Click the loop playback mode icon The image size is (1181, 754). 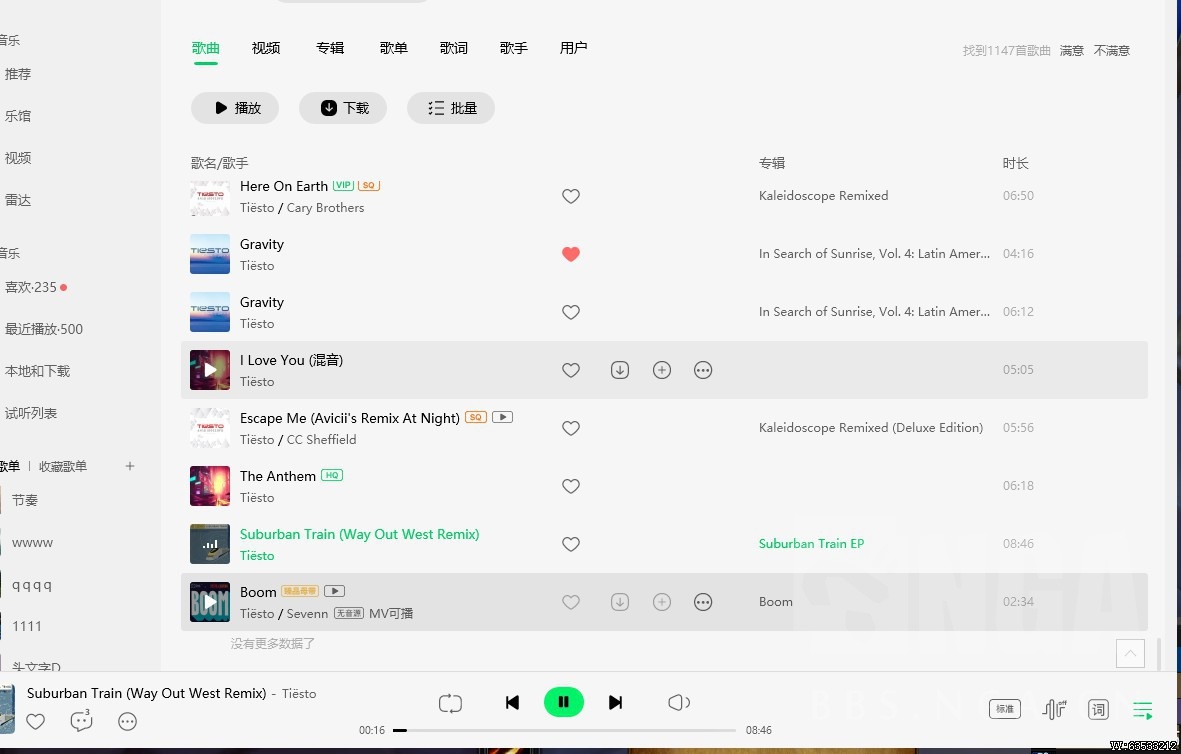[450, 703]
